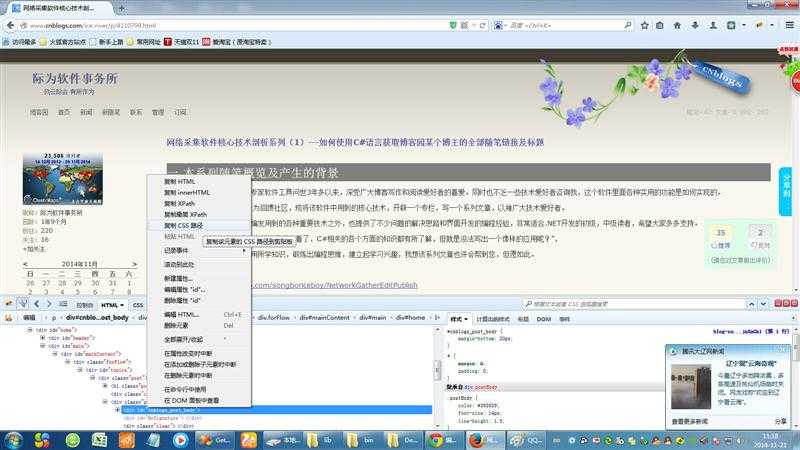Open the NetworkGatherEditPublish GitHub link
The width and height of the screenshot is (800, 450).
[x=335, y=285]
